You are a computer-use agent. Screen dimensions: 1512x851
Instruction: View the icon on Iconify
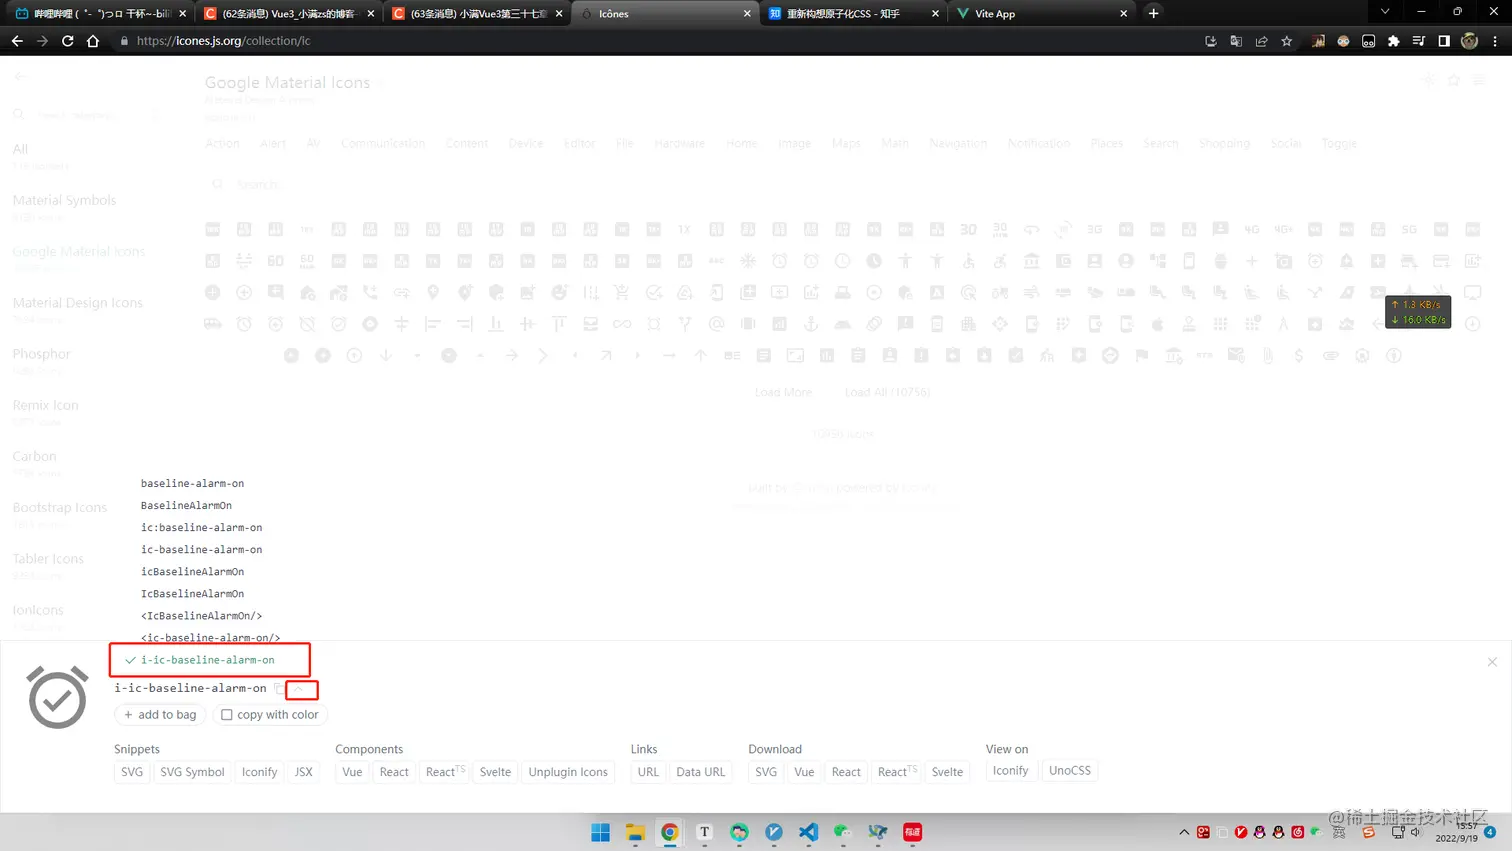point(1010,771)
